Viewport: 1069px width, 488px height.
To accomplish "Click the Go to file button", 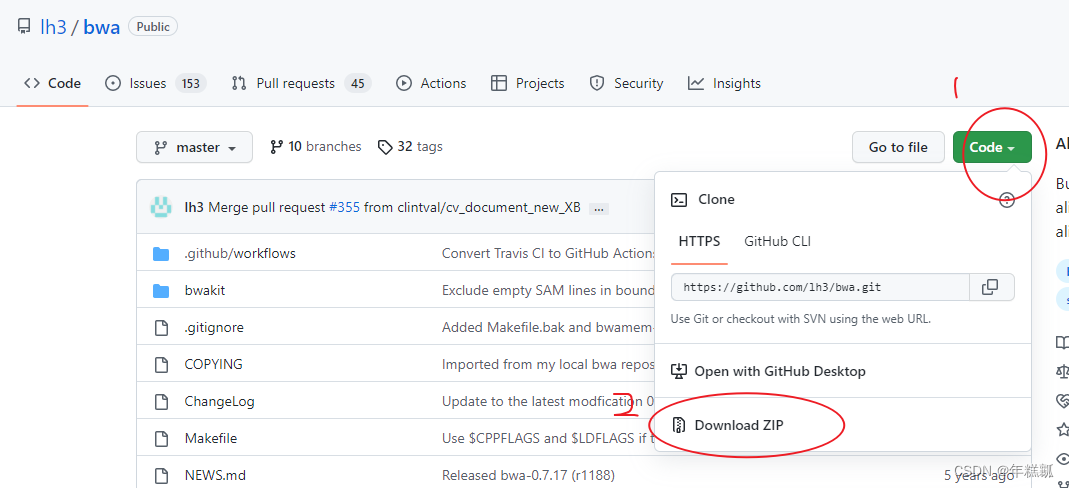I will click(x=898, y=147).
